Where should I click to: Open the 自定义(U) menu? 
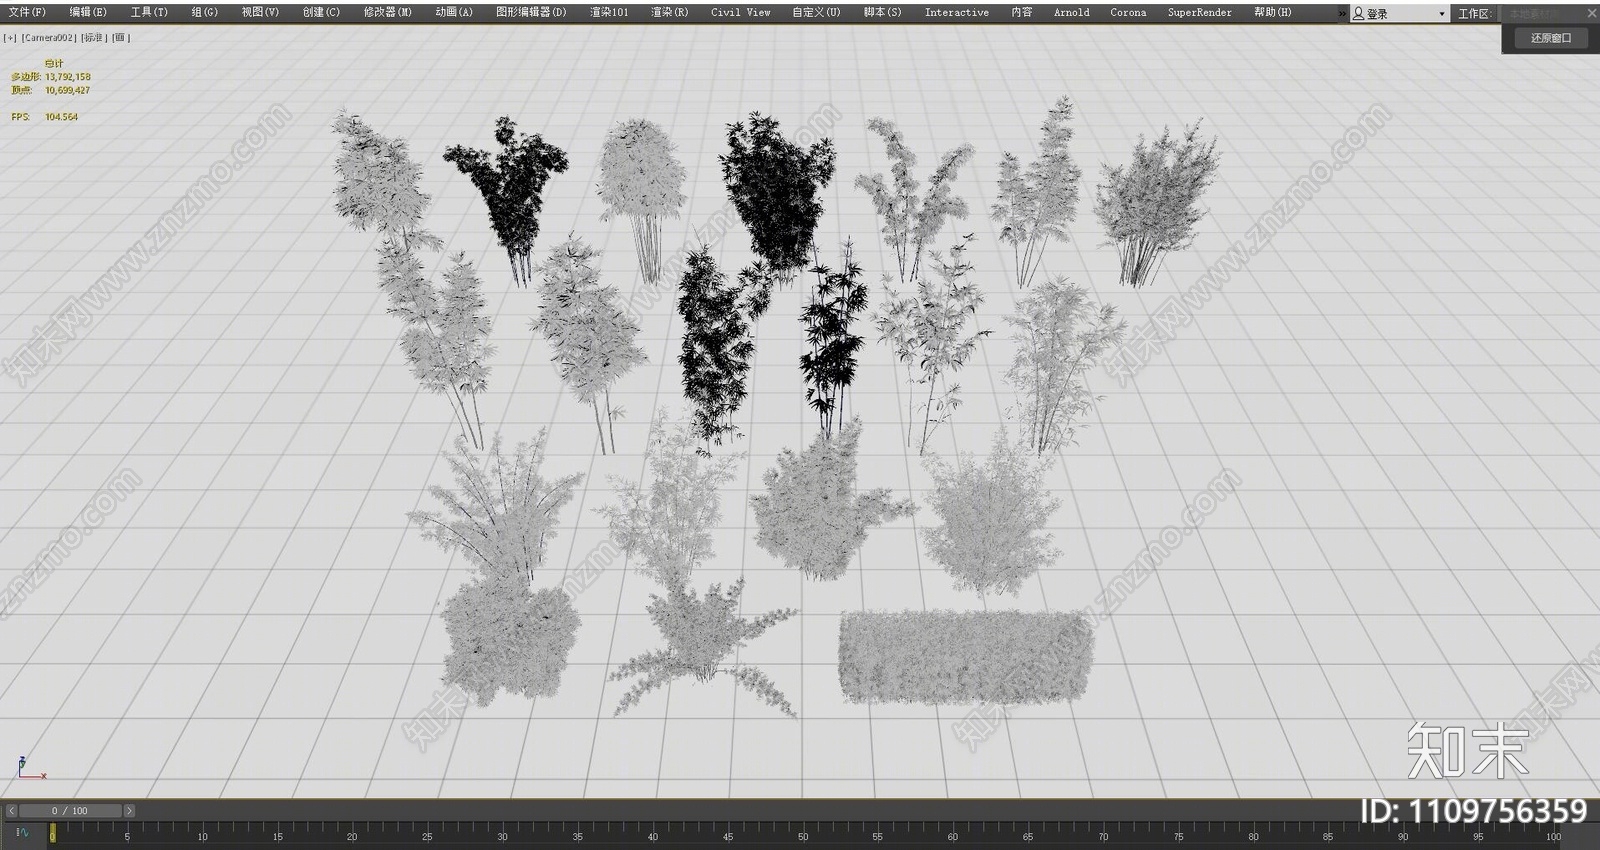816,12
